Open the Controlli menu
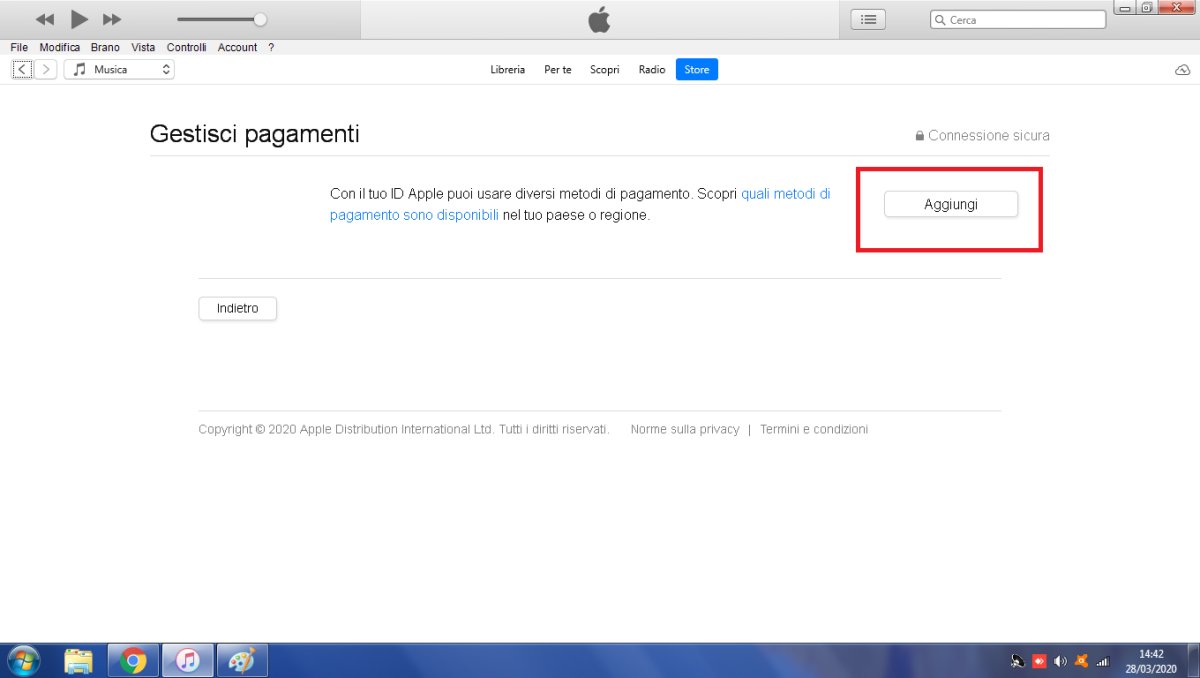Screen dimensions: 1200x678 [186, 47]
